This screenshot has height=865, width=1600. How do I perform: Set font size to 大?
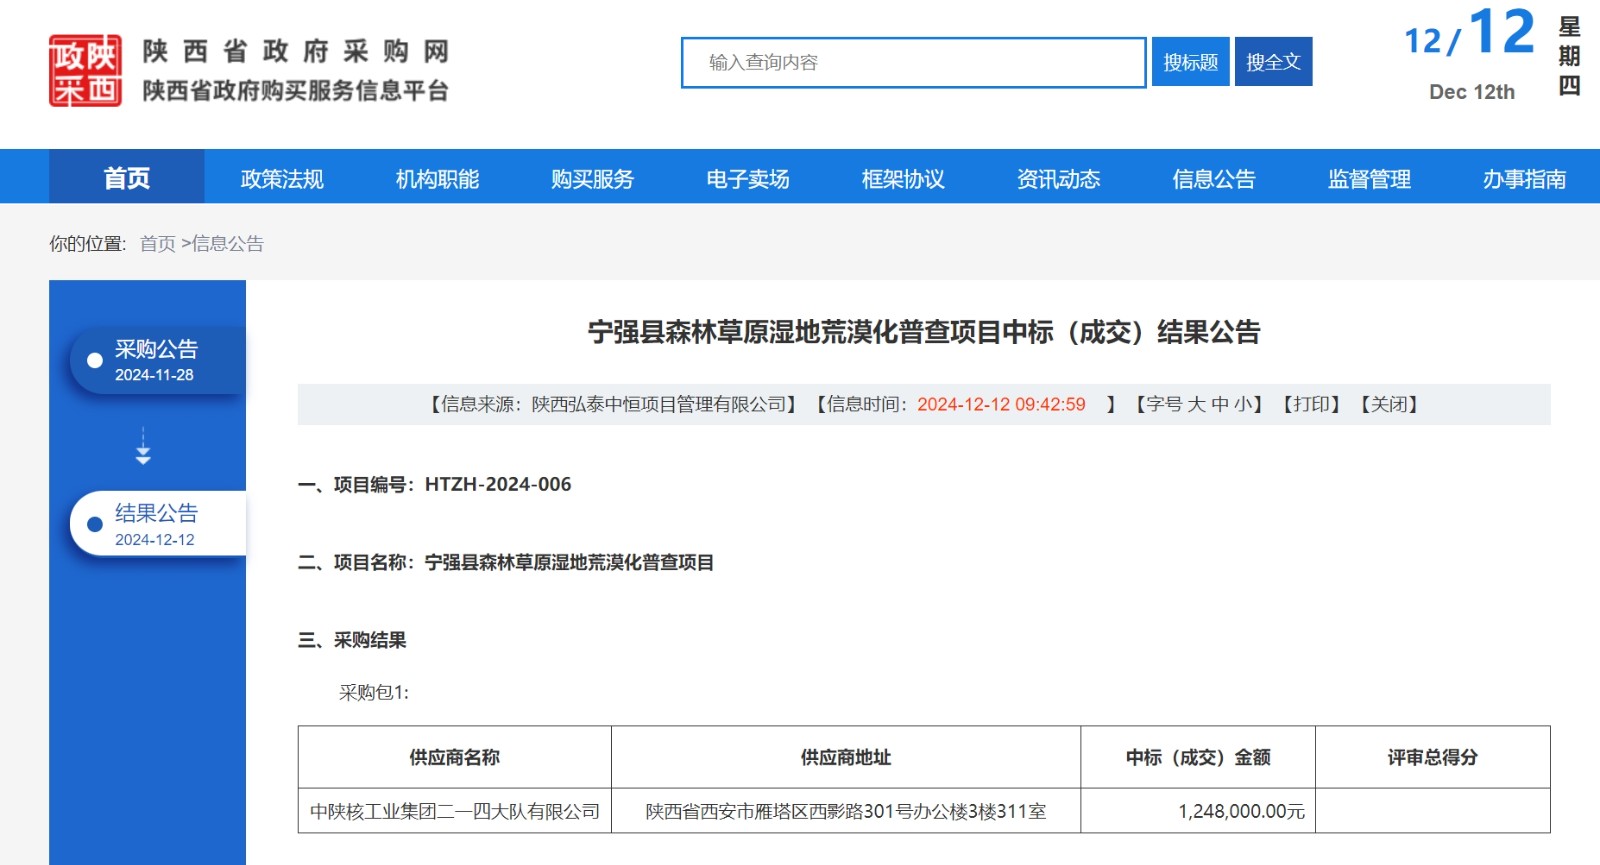coord(1196,405)
